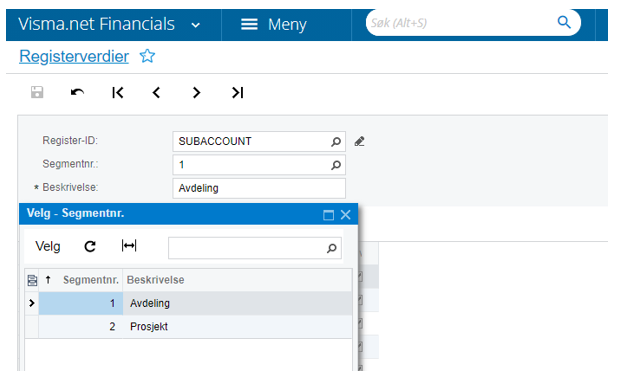Undo changes with the undo arrow
This screenshot has width=621, height=391.
click(x=77, y=92)
